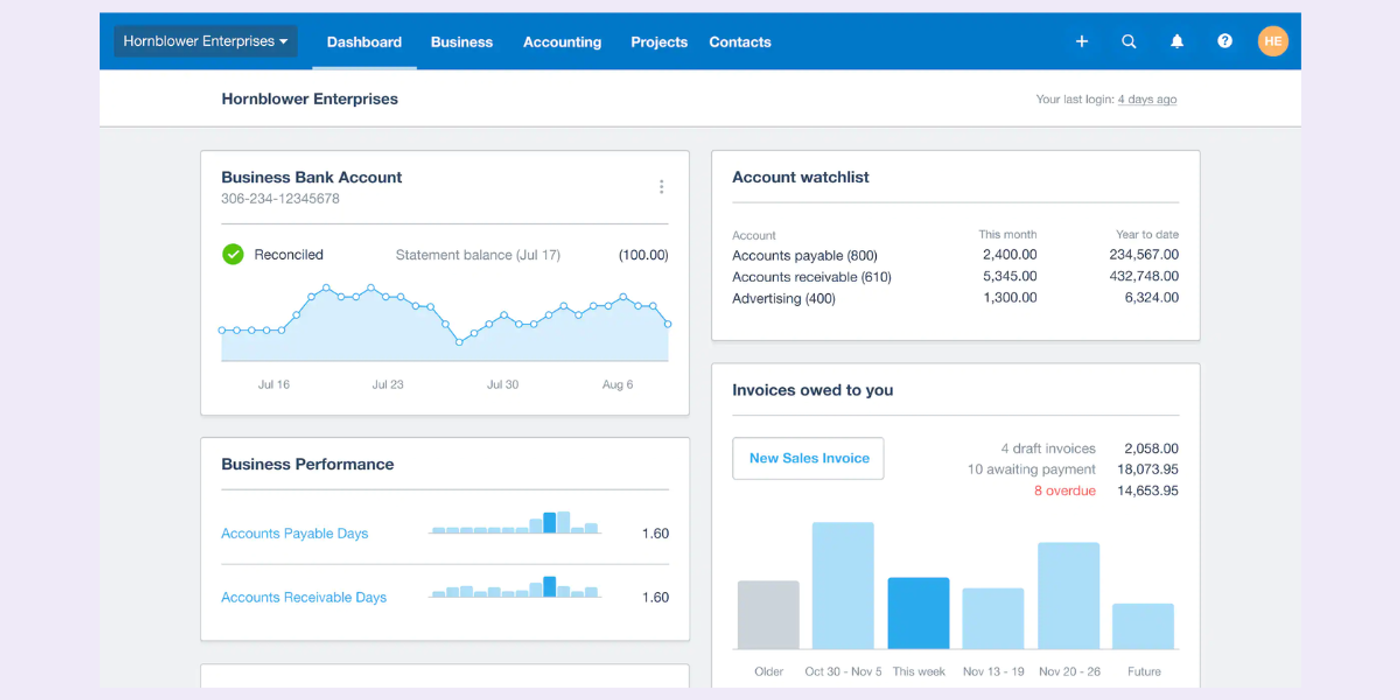Open the Business Bank Account options menu
1400x700 pixels.
[661, 186]
